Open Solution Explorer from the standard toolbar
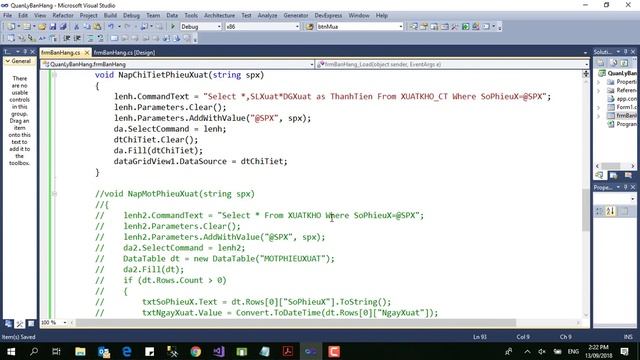This screenshot has width=640, height=360. tap(413, 27)
